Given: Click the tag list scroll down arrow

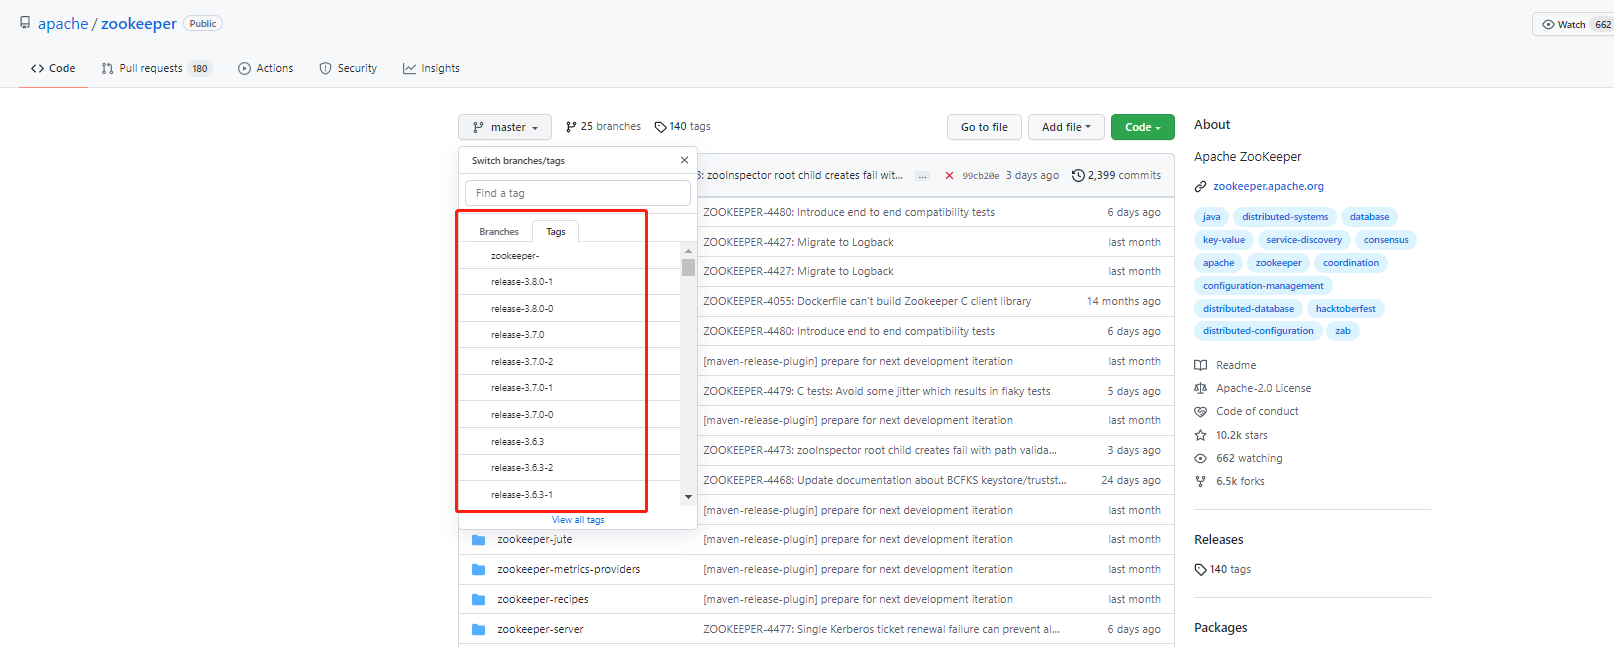Looking at the screenshot, I should (x=688, y=497).
